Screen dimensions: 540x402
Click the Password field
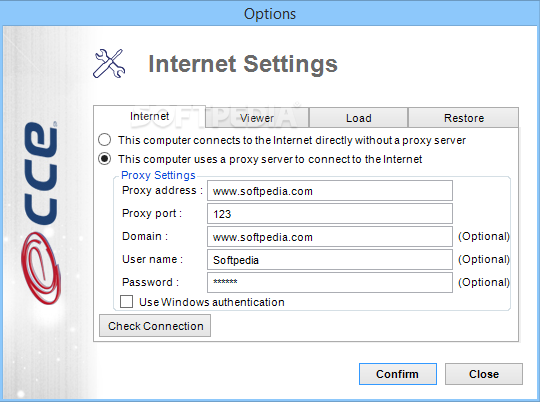pos(330,282)
